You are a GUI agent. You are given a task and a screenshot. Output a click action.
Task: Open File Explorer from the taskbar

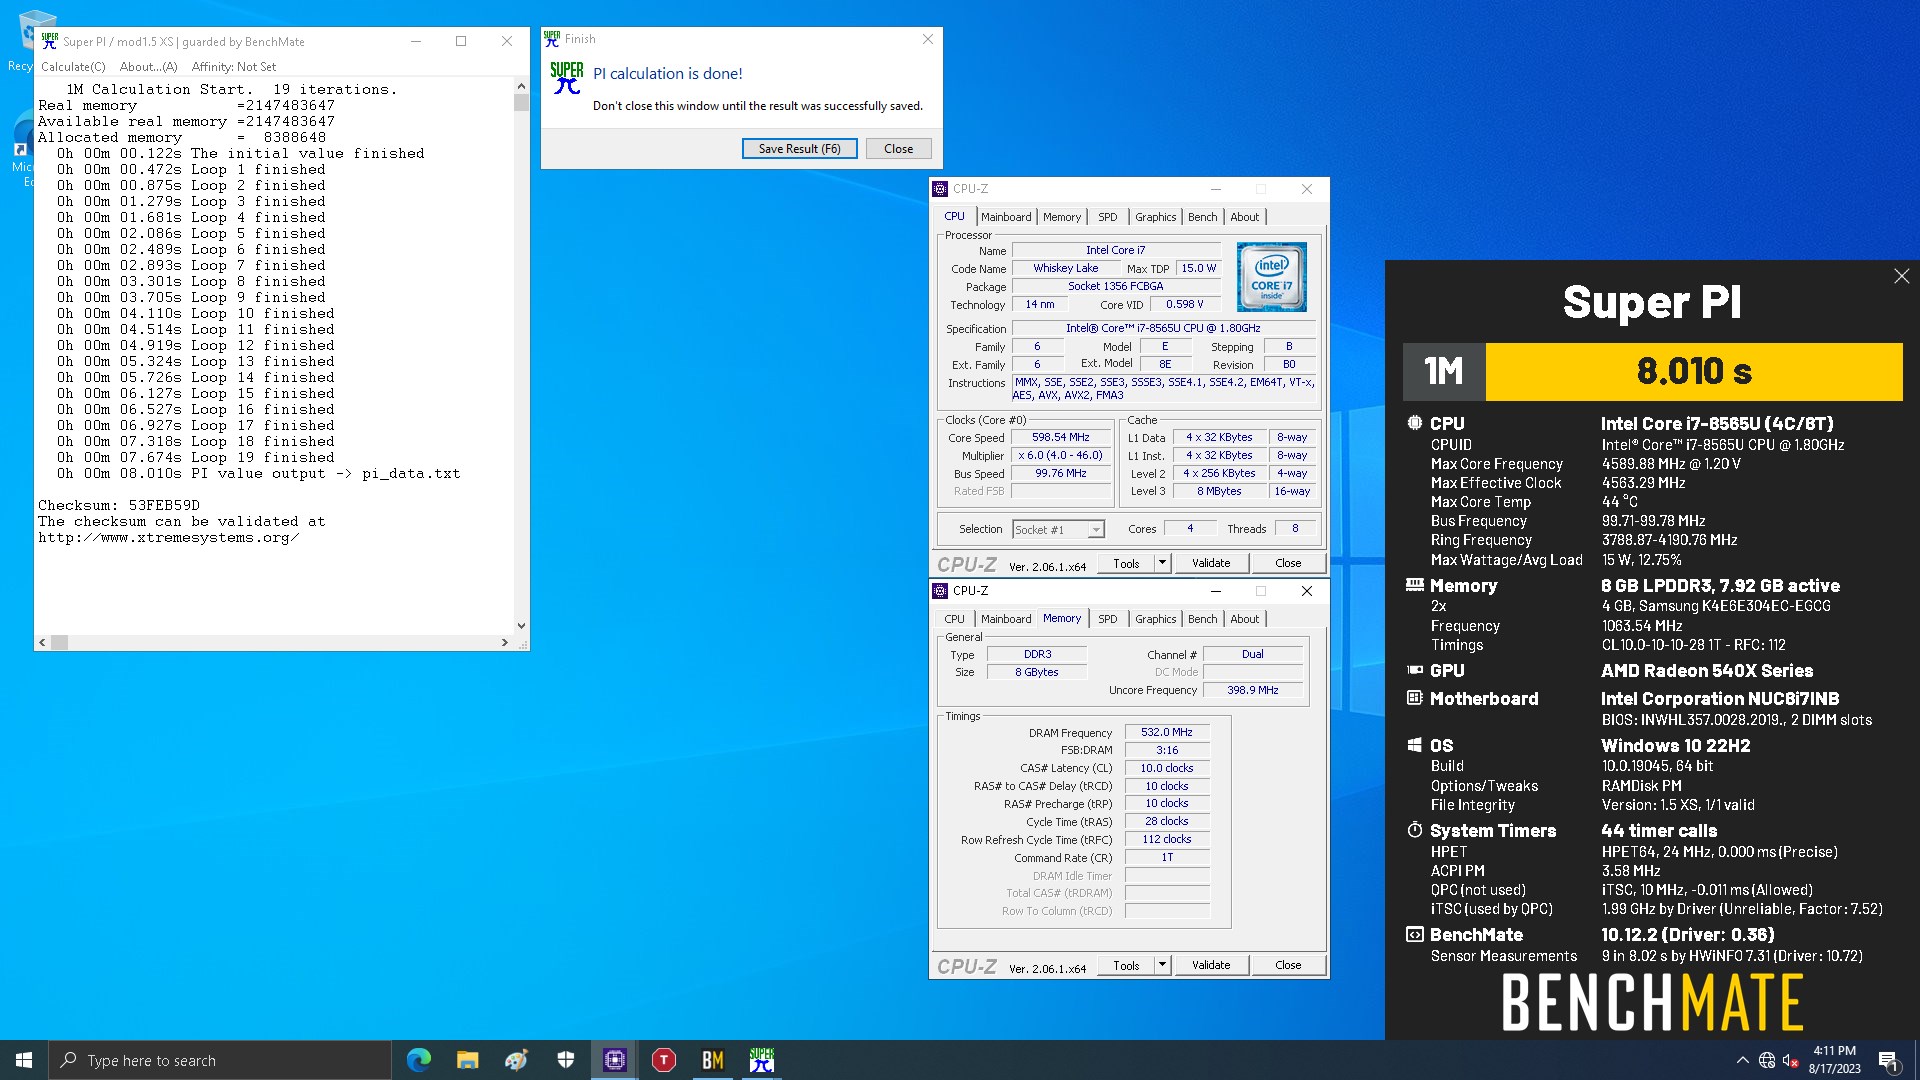tap(467, 1060)
